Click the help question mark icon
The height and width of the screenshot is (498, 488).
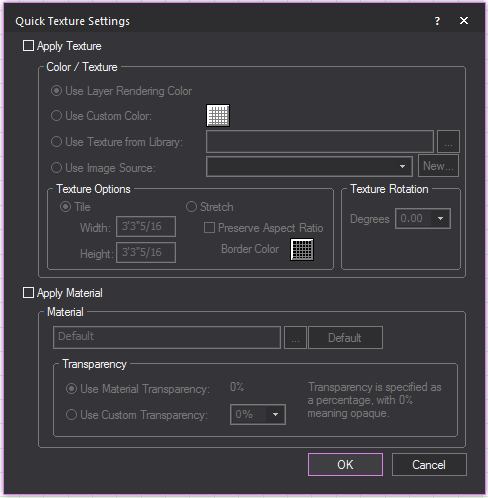pos(437,21)
